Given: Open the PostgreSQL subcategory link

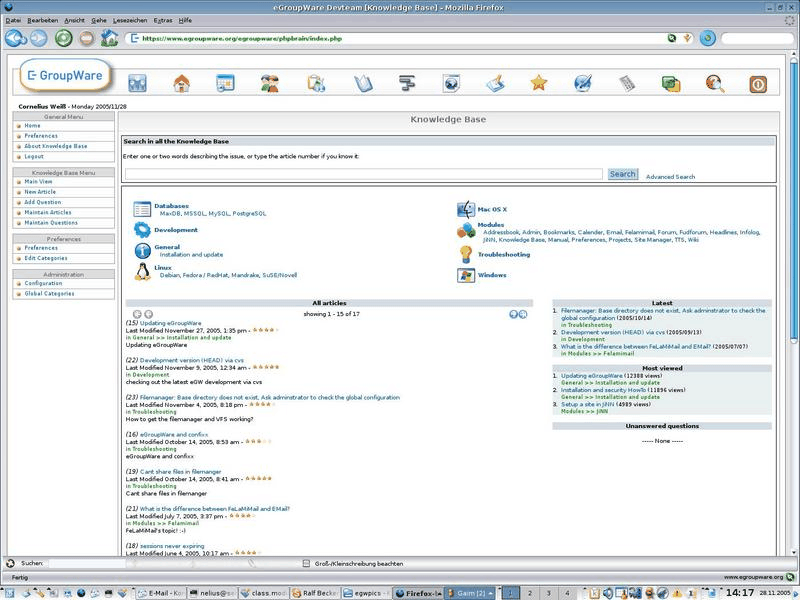Looking at the screenshot, I should [249, 214].
